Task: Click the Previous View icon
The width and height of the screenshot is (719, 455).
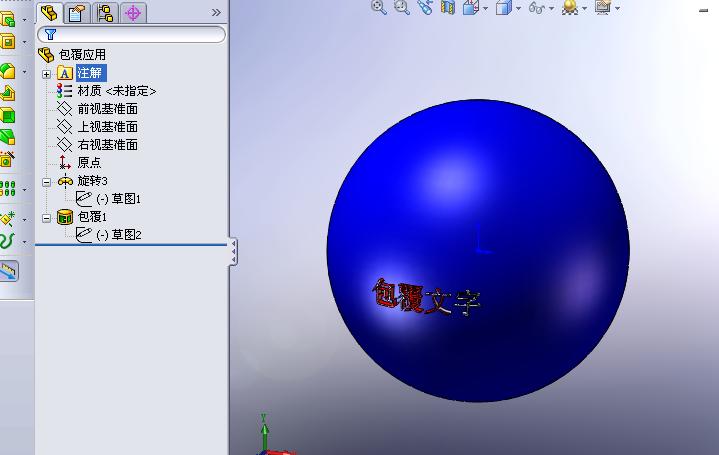Action: point(425,7)
